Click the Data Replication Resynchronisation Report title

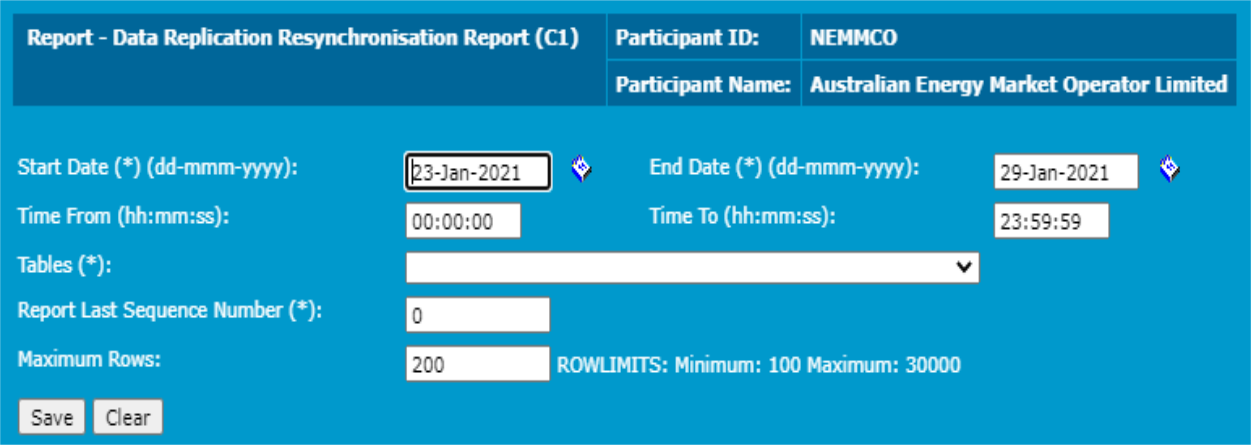[303, 39]
